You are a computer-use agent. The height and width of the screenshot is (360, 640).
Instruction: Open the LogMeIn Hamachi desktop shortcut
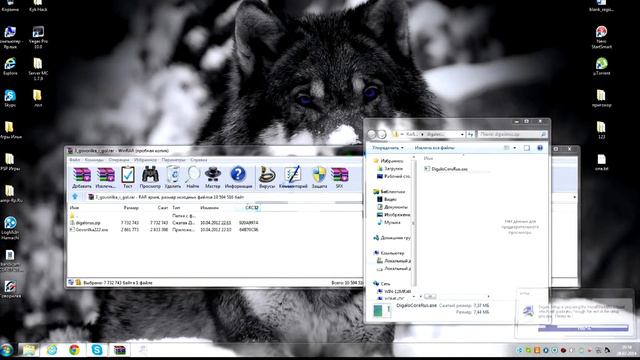tap(10, 228)
